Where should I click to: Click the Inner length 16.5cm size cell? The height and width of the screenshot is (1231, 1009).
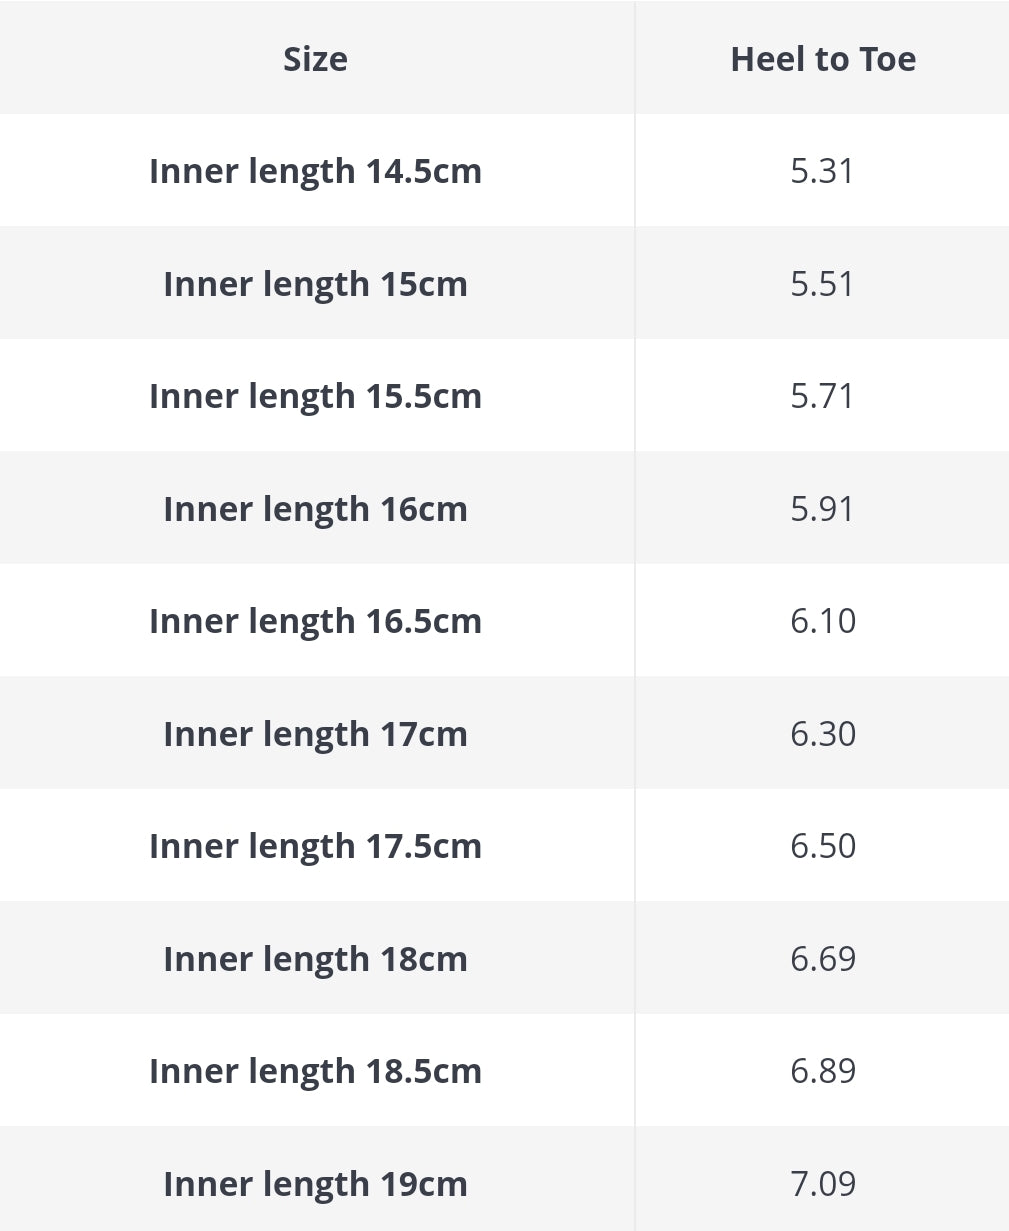(315, 621)
